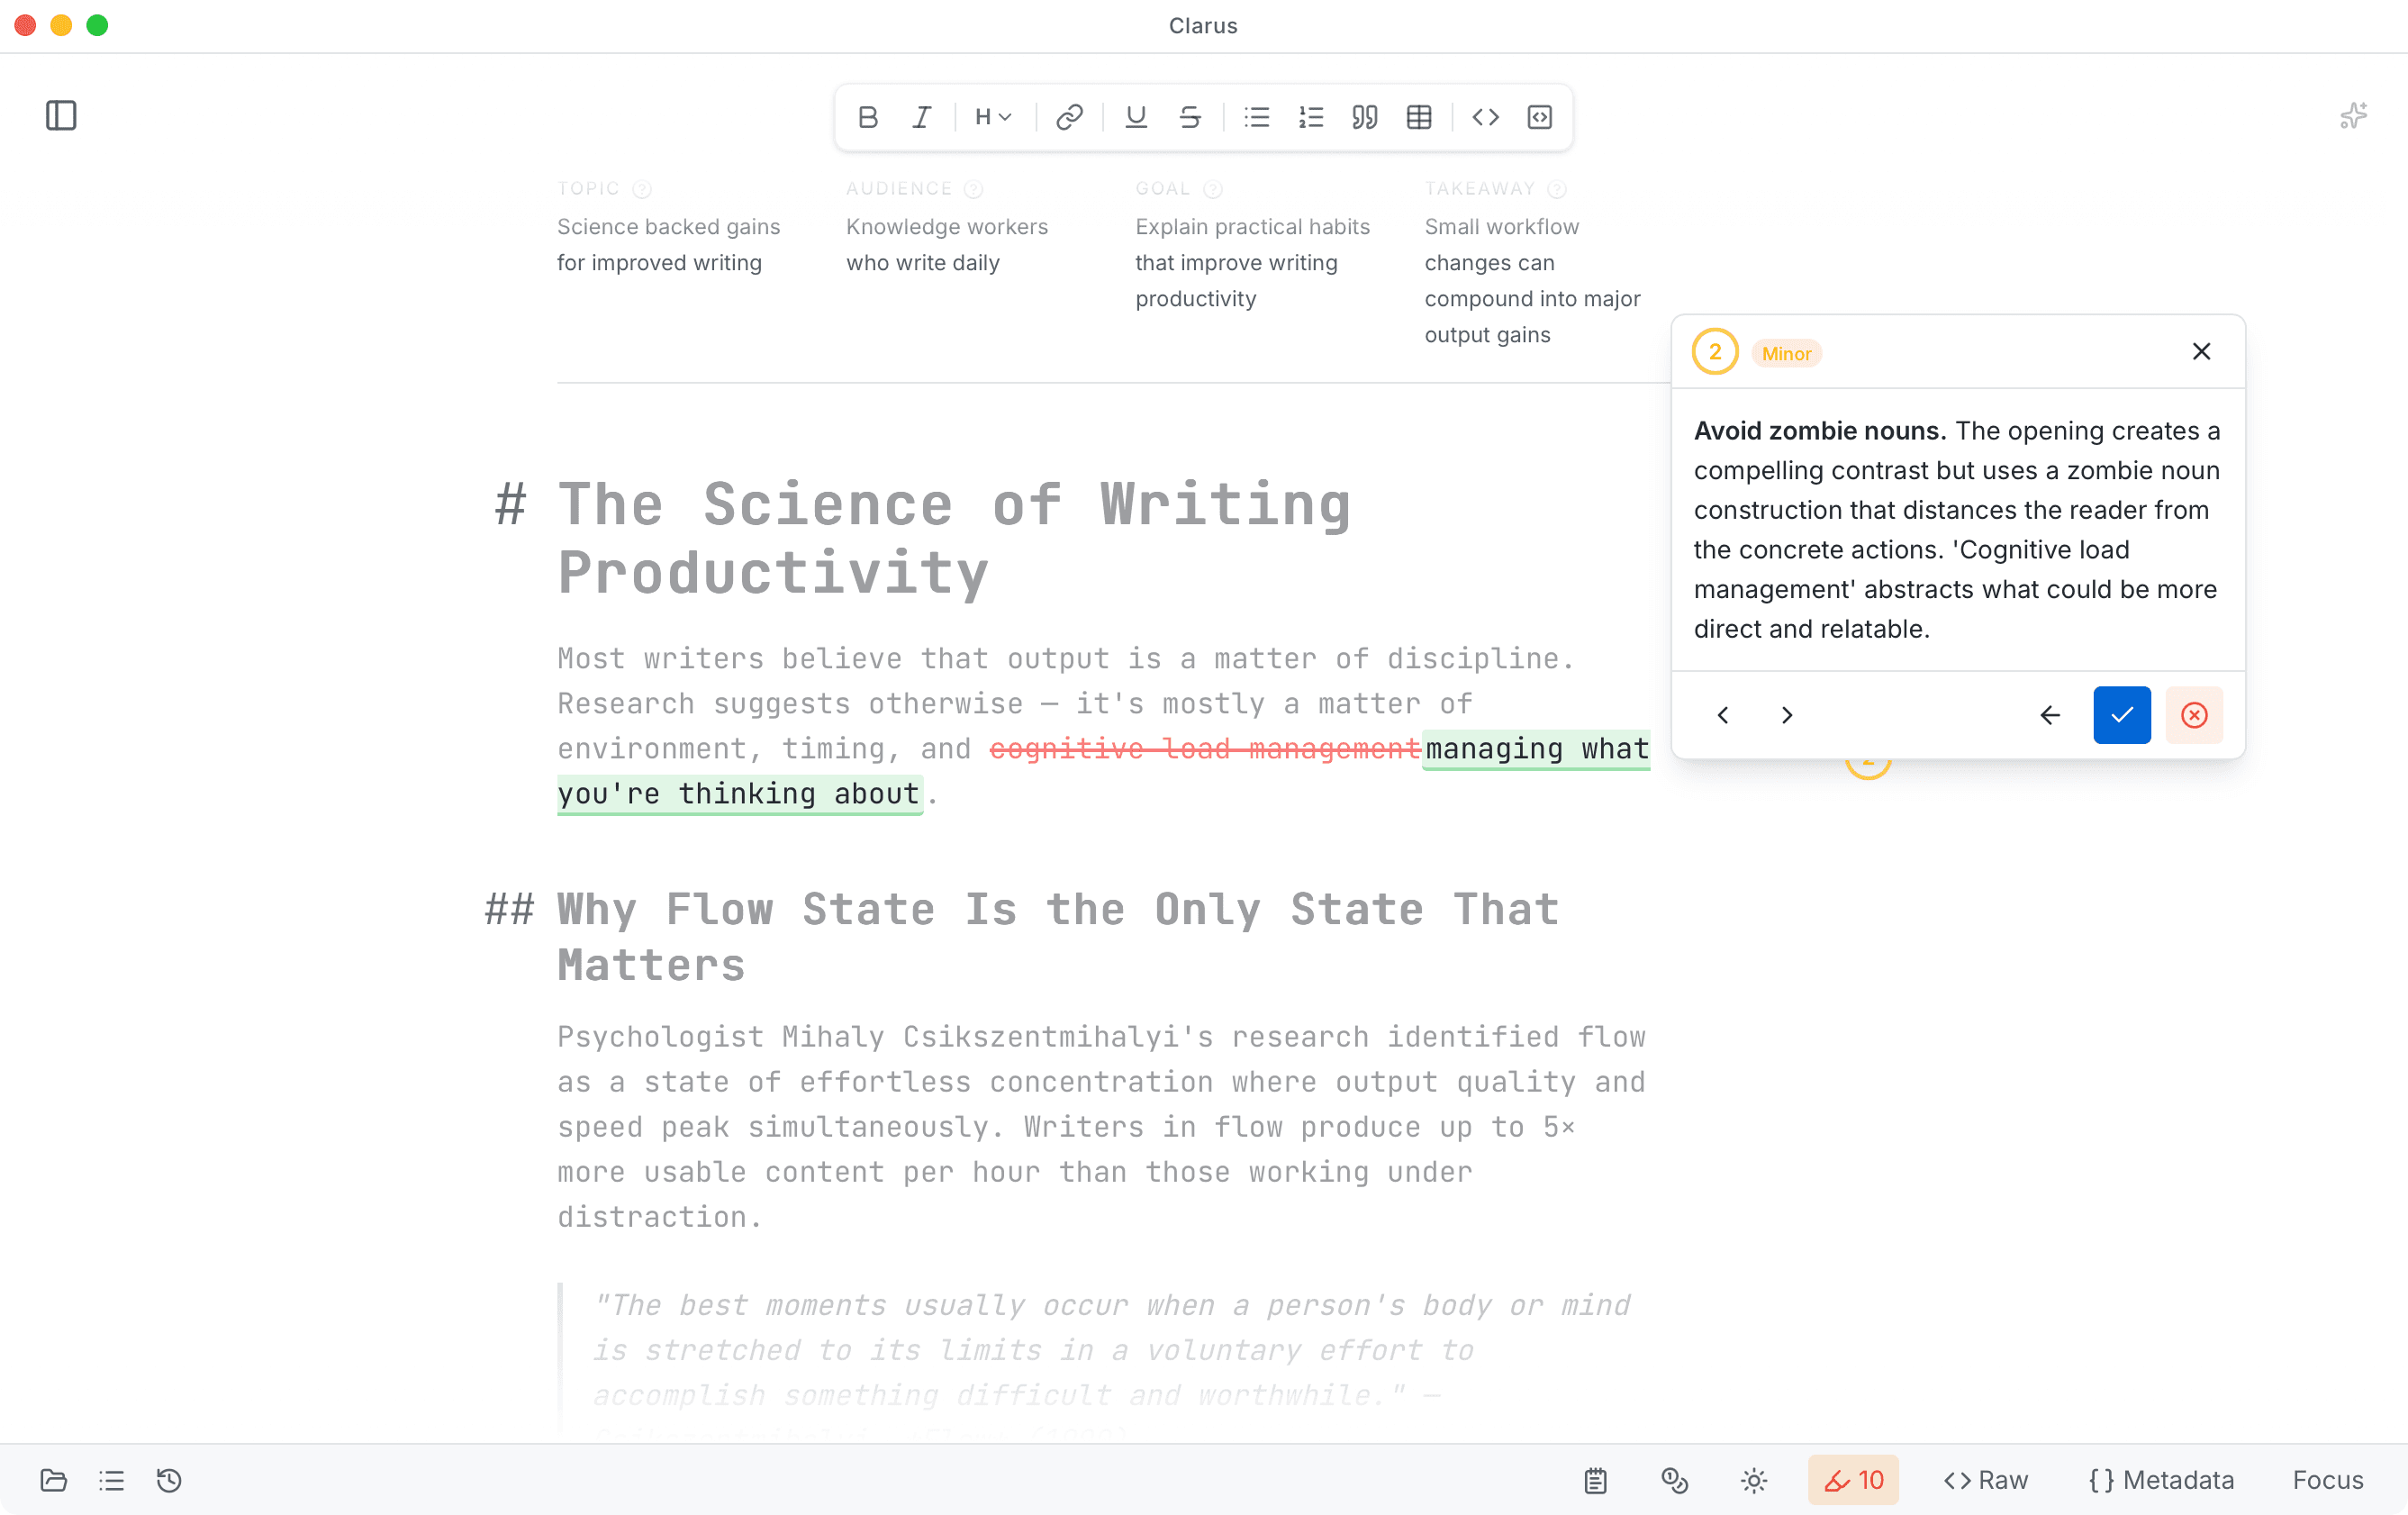The height and width of the screenshot is (1515, 2408).
Task: Apply inline code formatting
Action: point(1485,117)
